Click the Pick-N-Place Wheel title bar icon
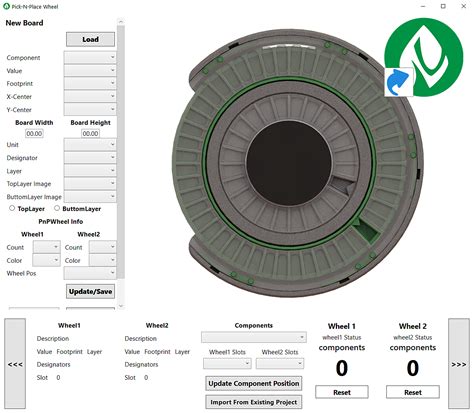 pos(6,6)
